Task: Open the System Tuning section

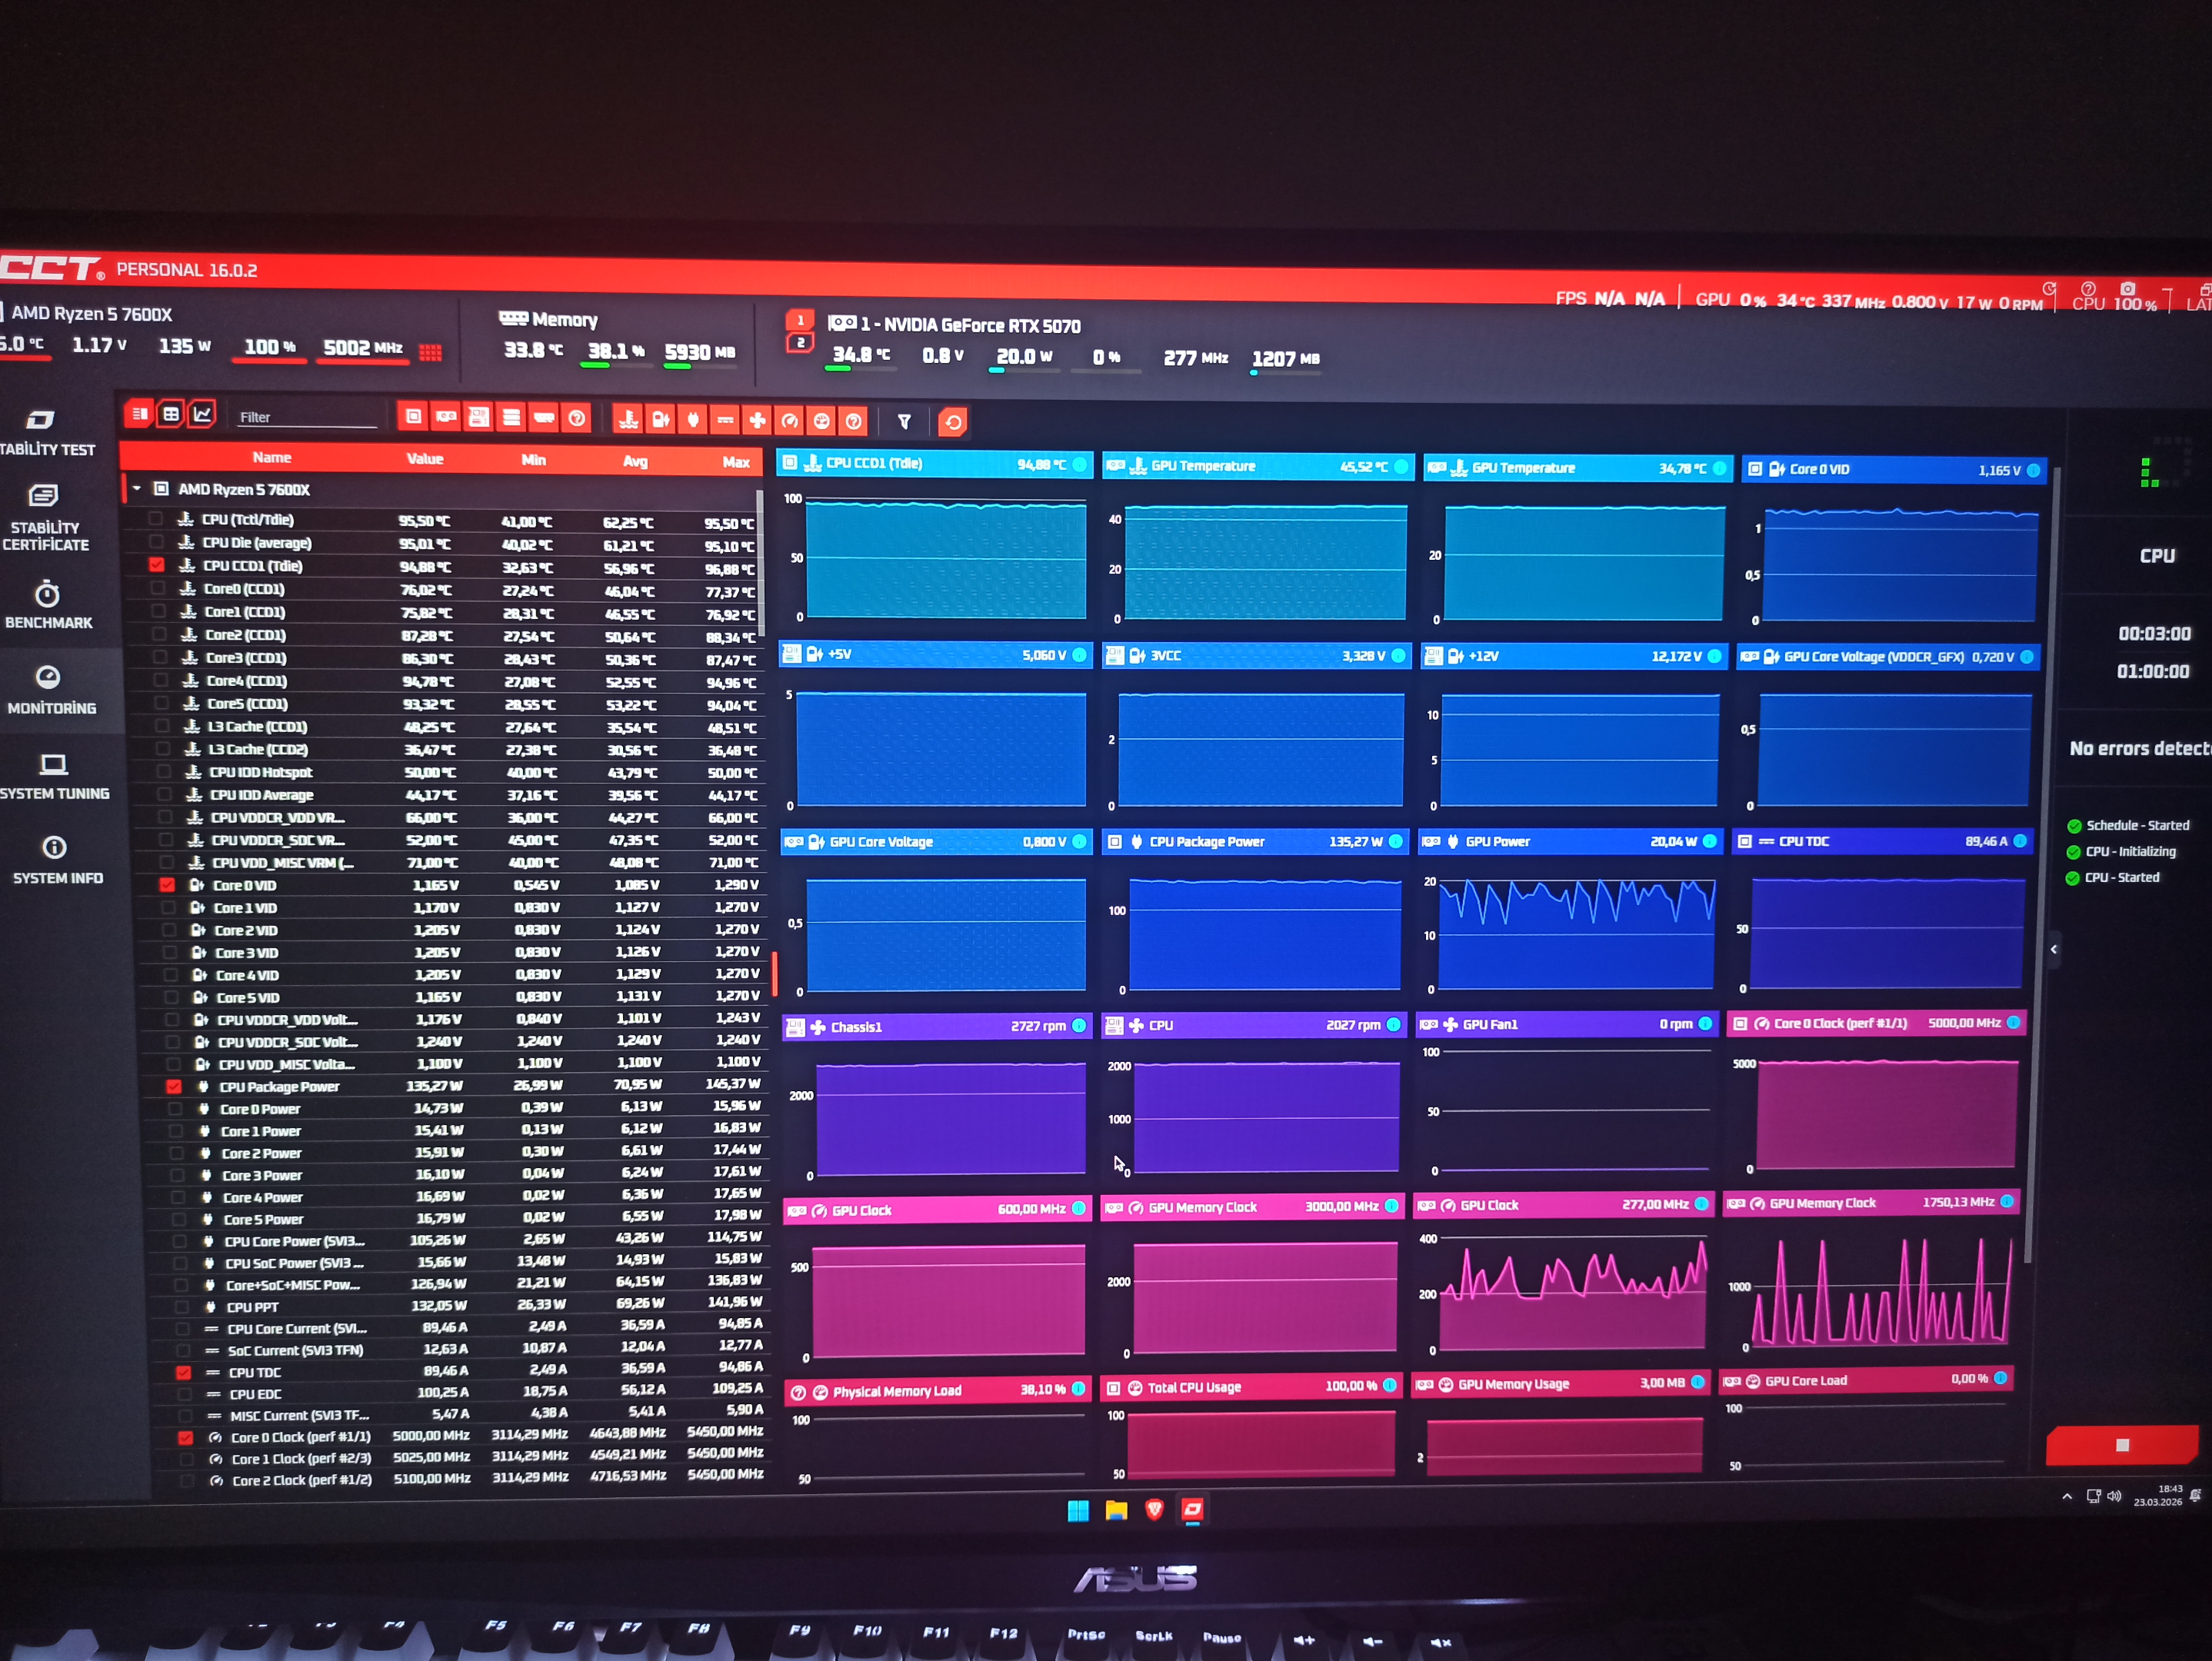Action: pos(54,776)
